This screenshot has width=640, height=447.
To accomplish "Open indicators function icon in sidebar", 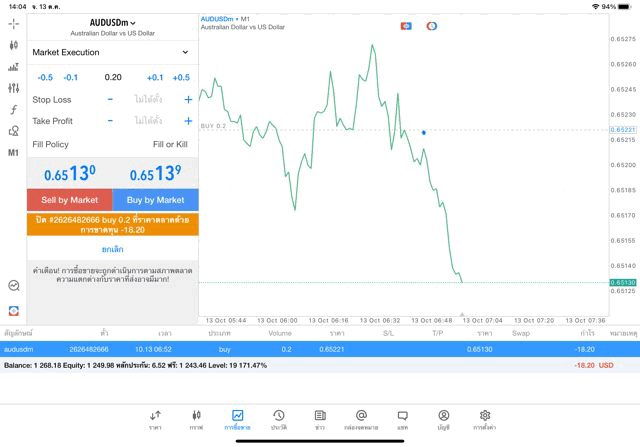I will (x=13, y=110).
